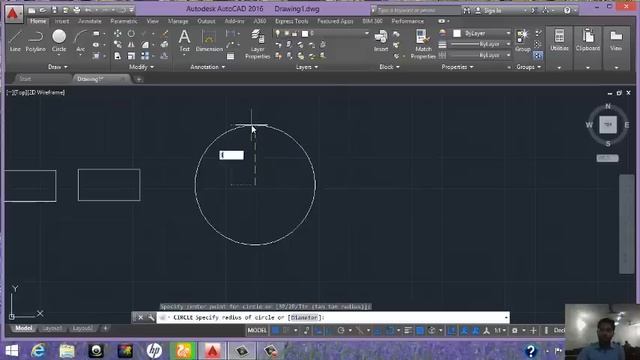Toggle lineweight display in status bar

(x=408, y=331)
